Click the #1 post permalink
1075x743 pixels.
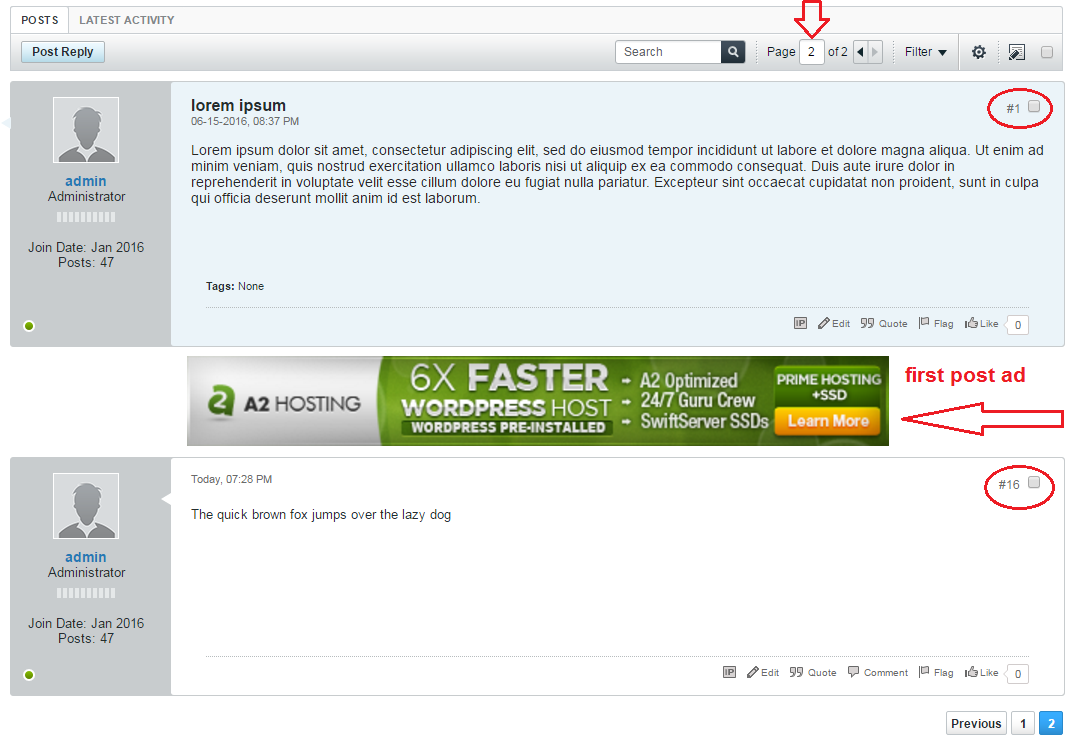1013,108
